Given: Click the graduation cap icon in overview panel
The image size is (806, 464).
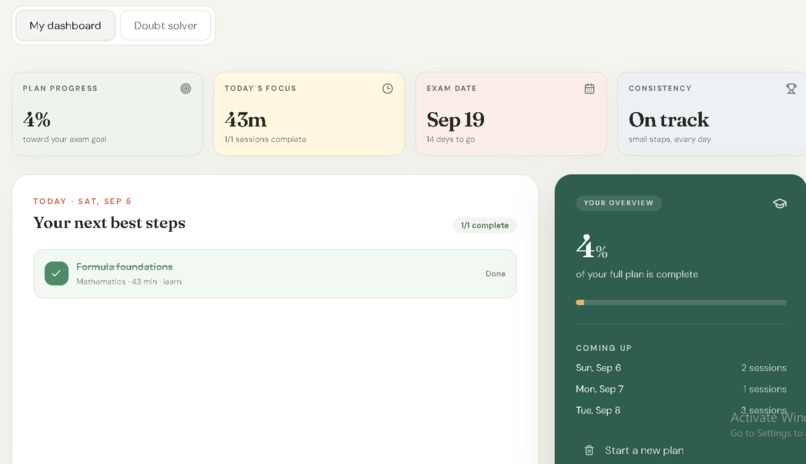Looking at the screenshot, I should click(780, 203).
